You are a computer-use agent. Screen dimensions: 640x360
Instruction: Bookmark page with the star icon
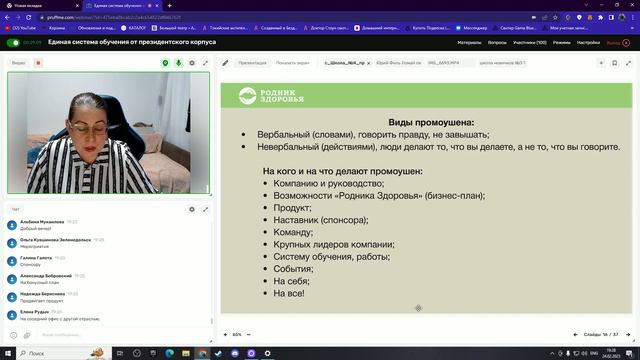(555, 18)
